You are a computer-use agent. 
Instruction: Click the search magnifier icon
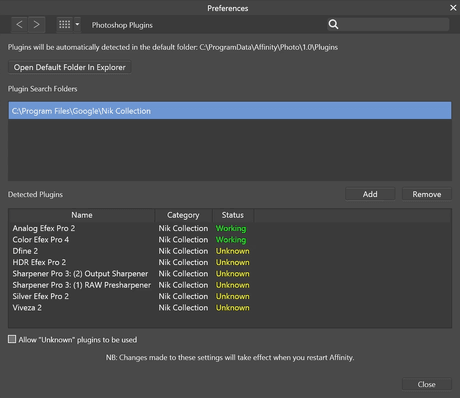coord(333,24)
